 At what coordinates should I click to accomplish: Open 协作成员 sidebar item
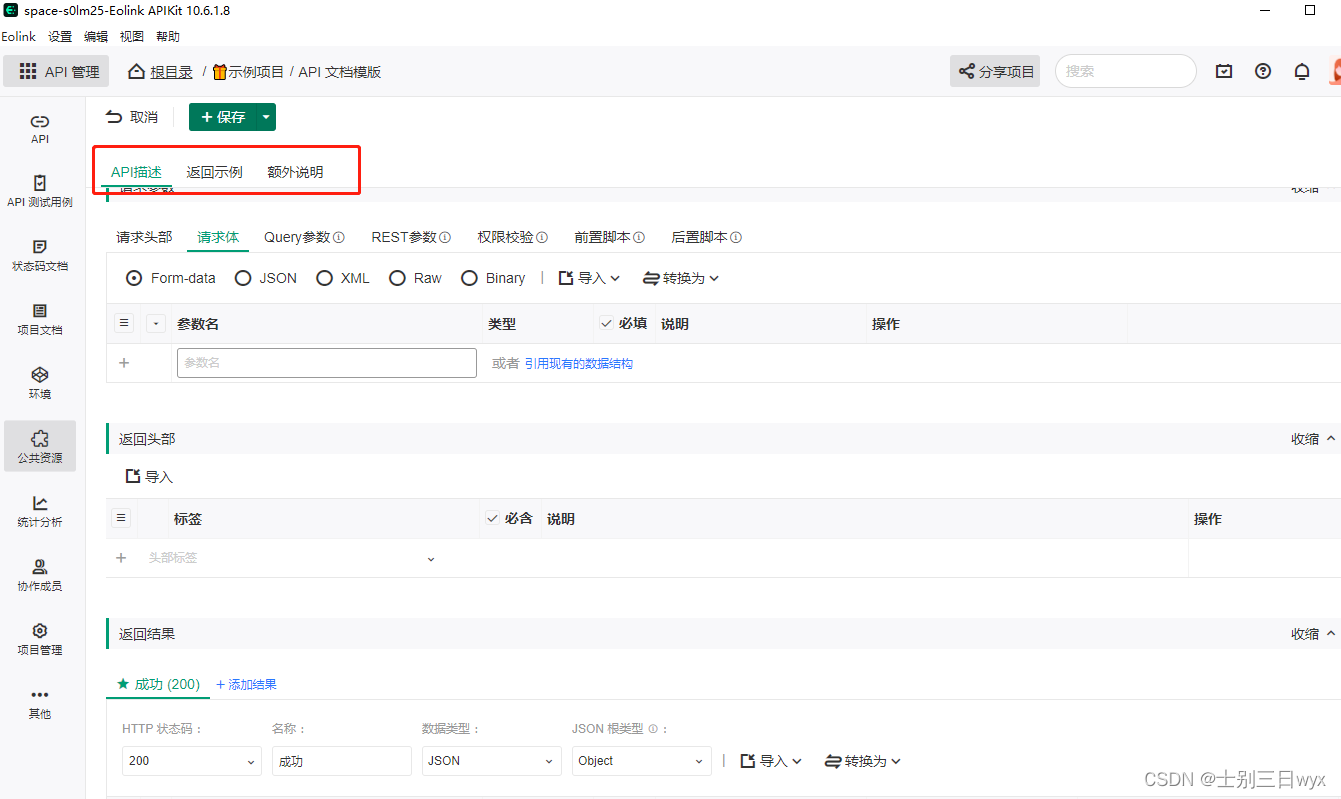click(x=40, y=575)
